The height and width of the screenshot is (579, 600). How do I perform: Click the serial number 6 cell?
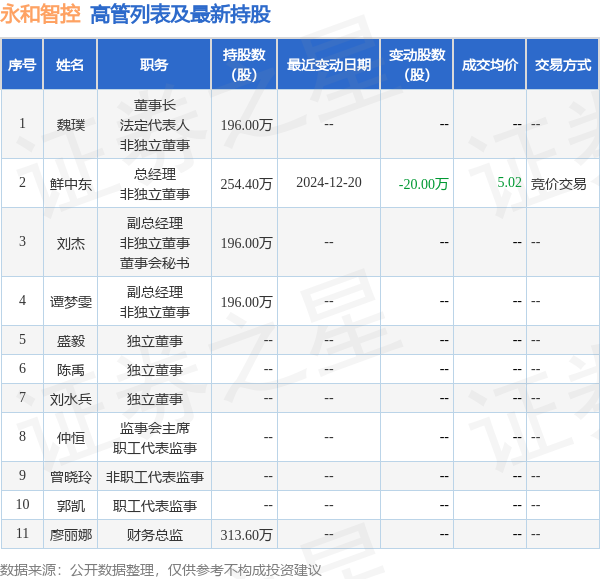point(23,368)
